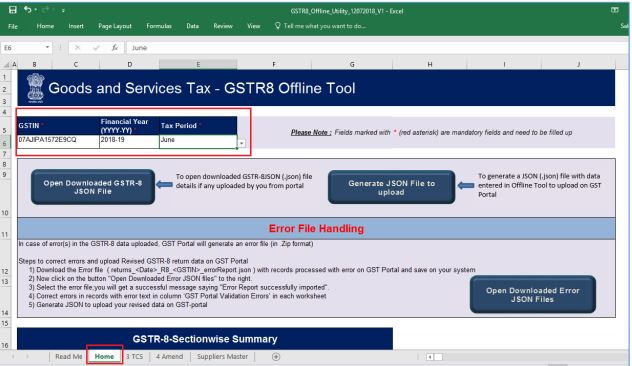This screenshot has width=632, height=366.
Task: Select the column H header
Action: pyautogui.click(x=430, y=64)
